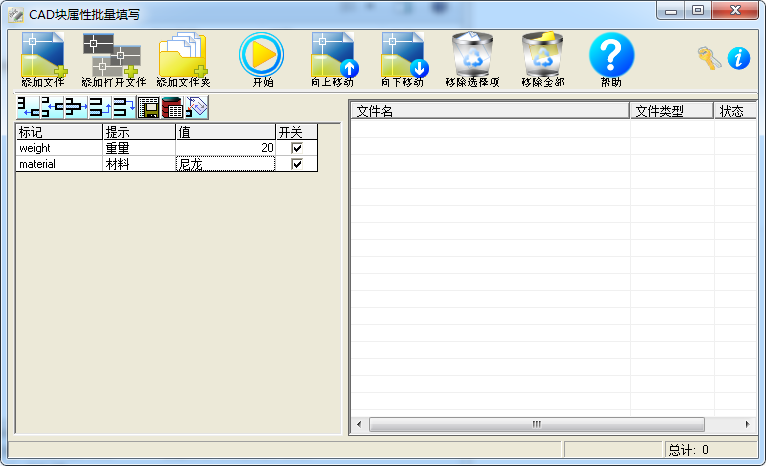766x466 pixels.
Task: Click the key registration icon
Action: pyautogui.click(x=709, y=58)
